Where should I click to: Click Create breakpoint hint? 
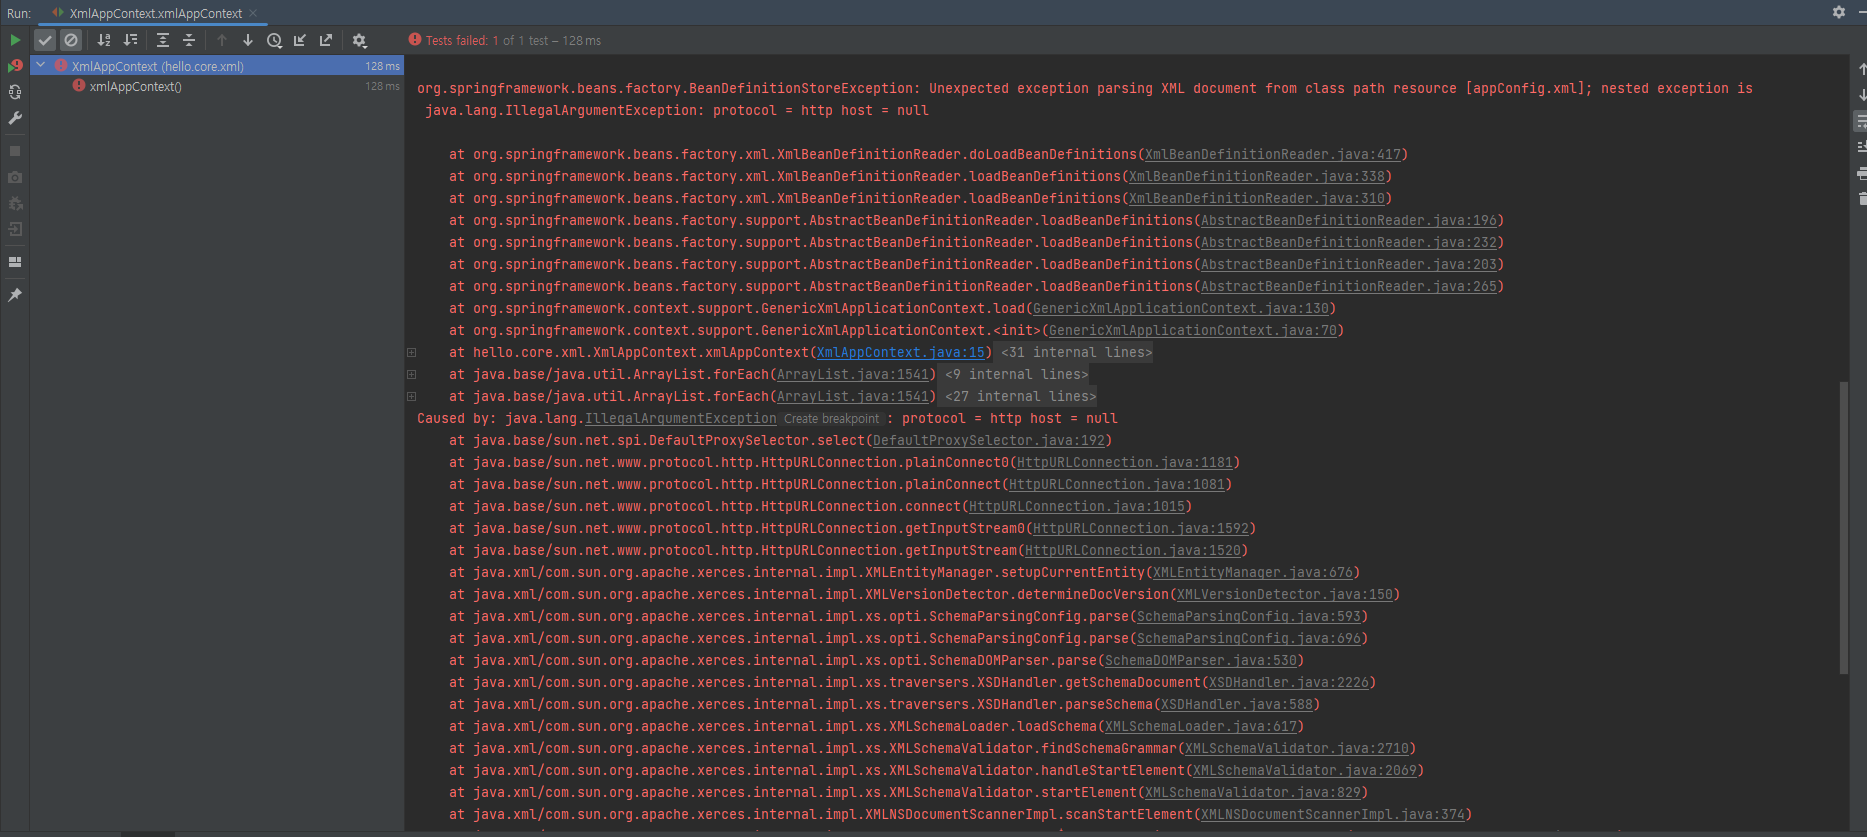coord(831,419)
